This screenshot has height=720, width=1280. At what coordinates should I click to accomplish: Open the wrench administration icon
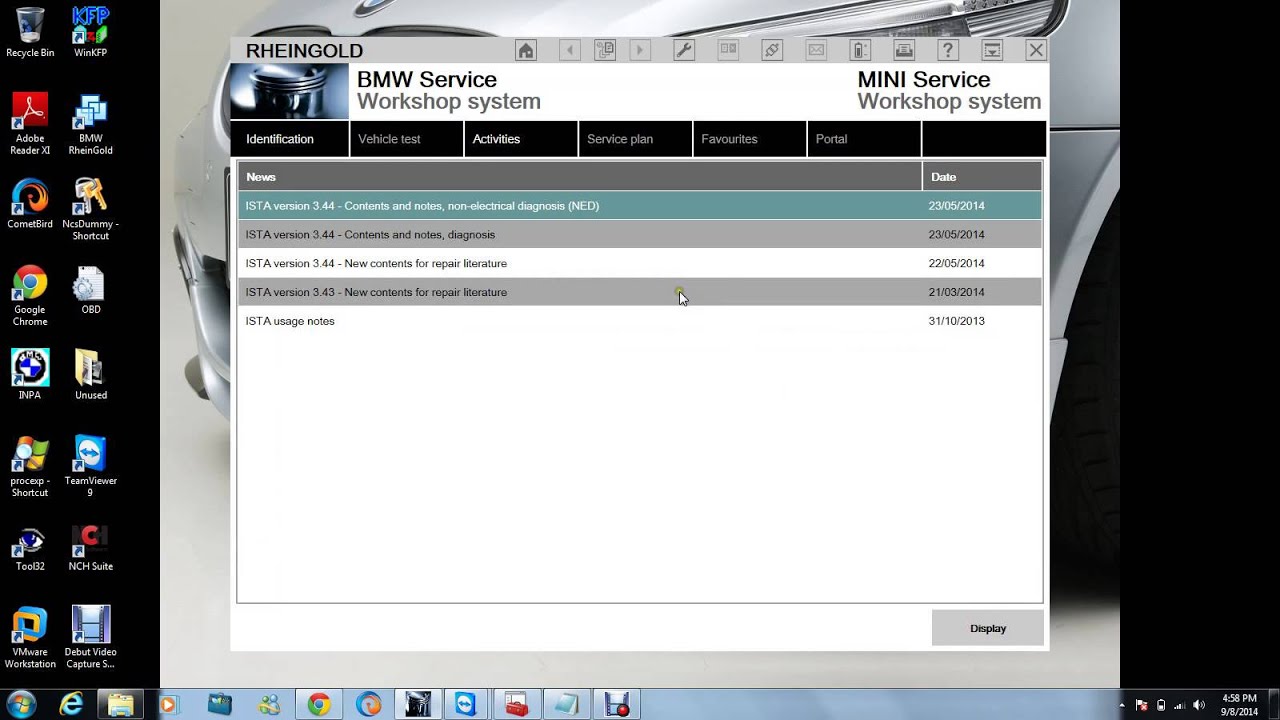click(x=684, y=50)
